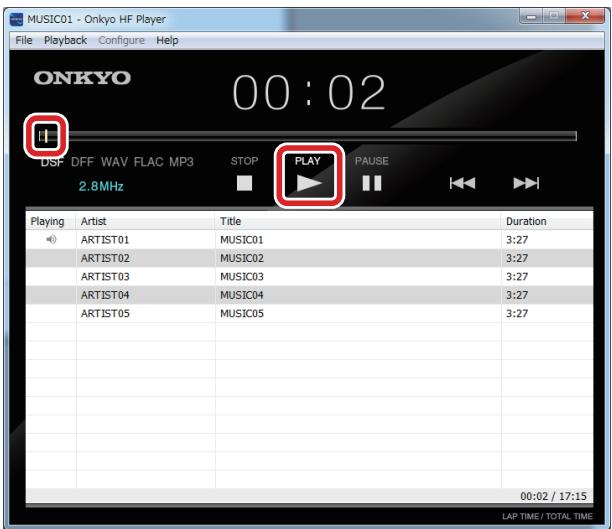Click the FLAC format indicator
The height and width of the screenshot is (529, 612).
(148, 162)
